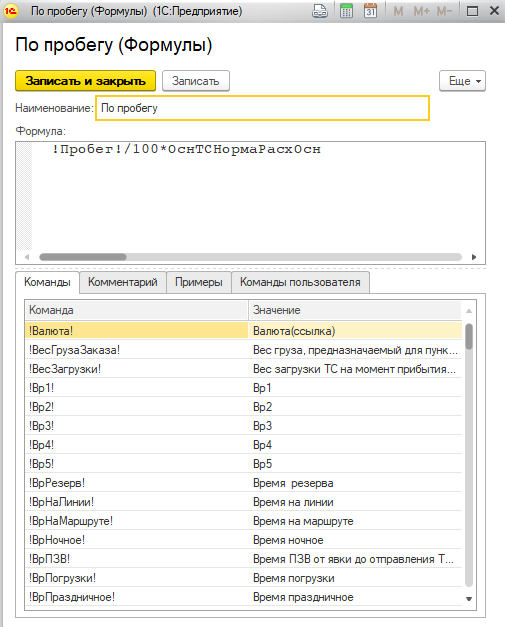
Task: Select the Команды пользователя tab
Action: click(x=300, y=282)
